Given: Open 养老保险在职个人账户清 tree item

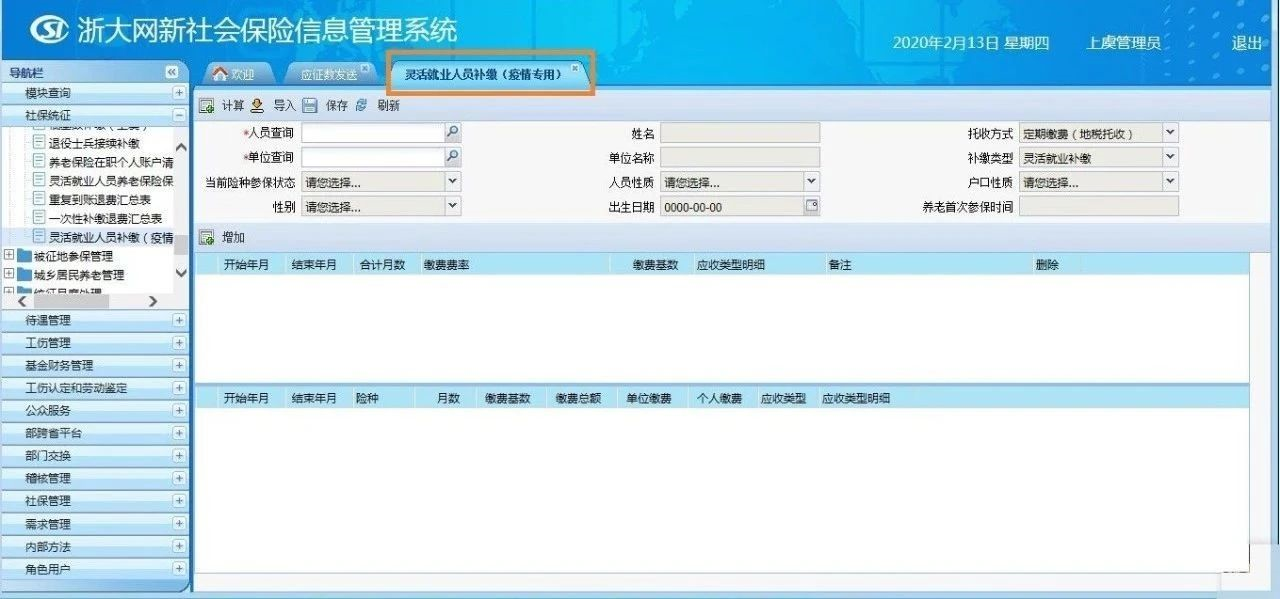Looking at the screenshot, I should [x=111, y=162].
